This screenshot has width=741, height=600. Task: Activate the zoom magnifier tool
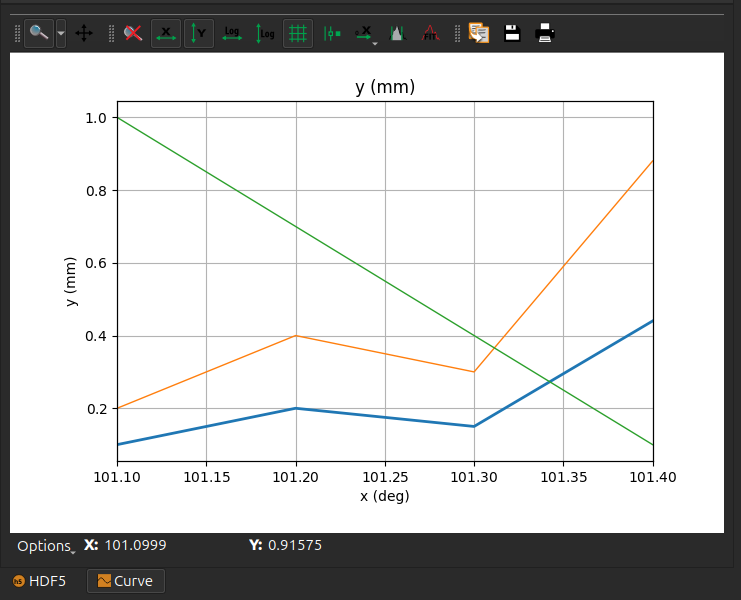click(x=39, y=34)
